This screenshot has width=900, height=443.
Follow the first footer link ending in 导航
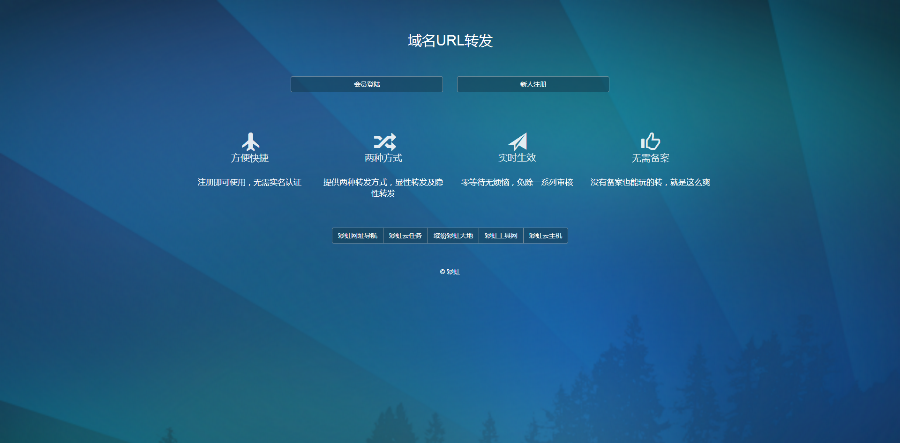(x=358, y=236)
